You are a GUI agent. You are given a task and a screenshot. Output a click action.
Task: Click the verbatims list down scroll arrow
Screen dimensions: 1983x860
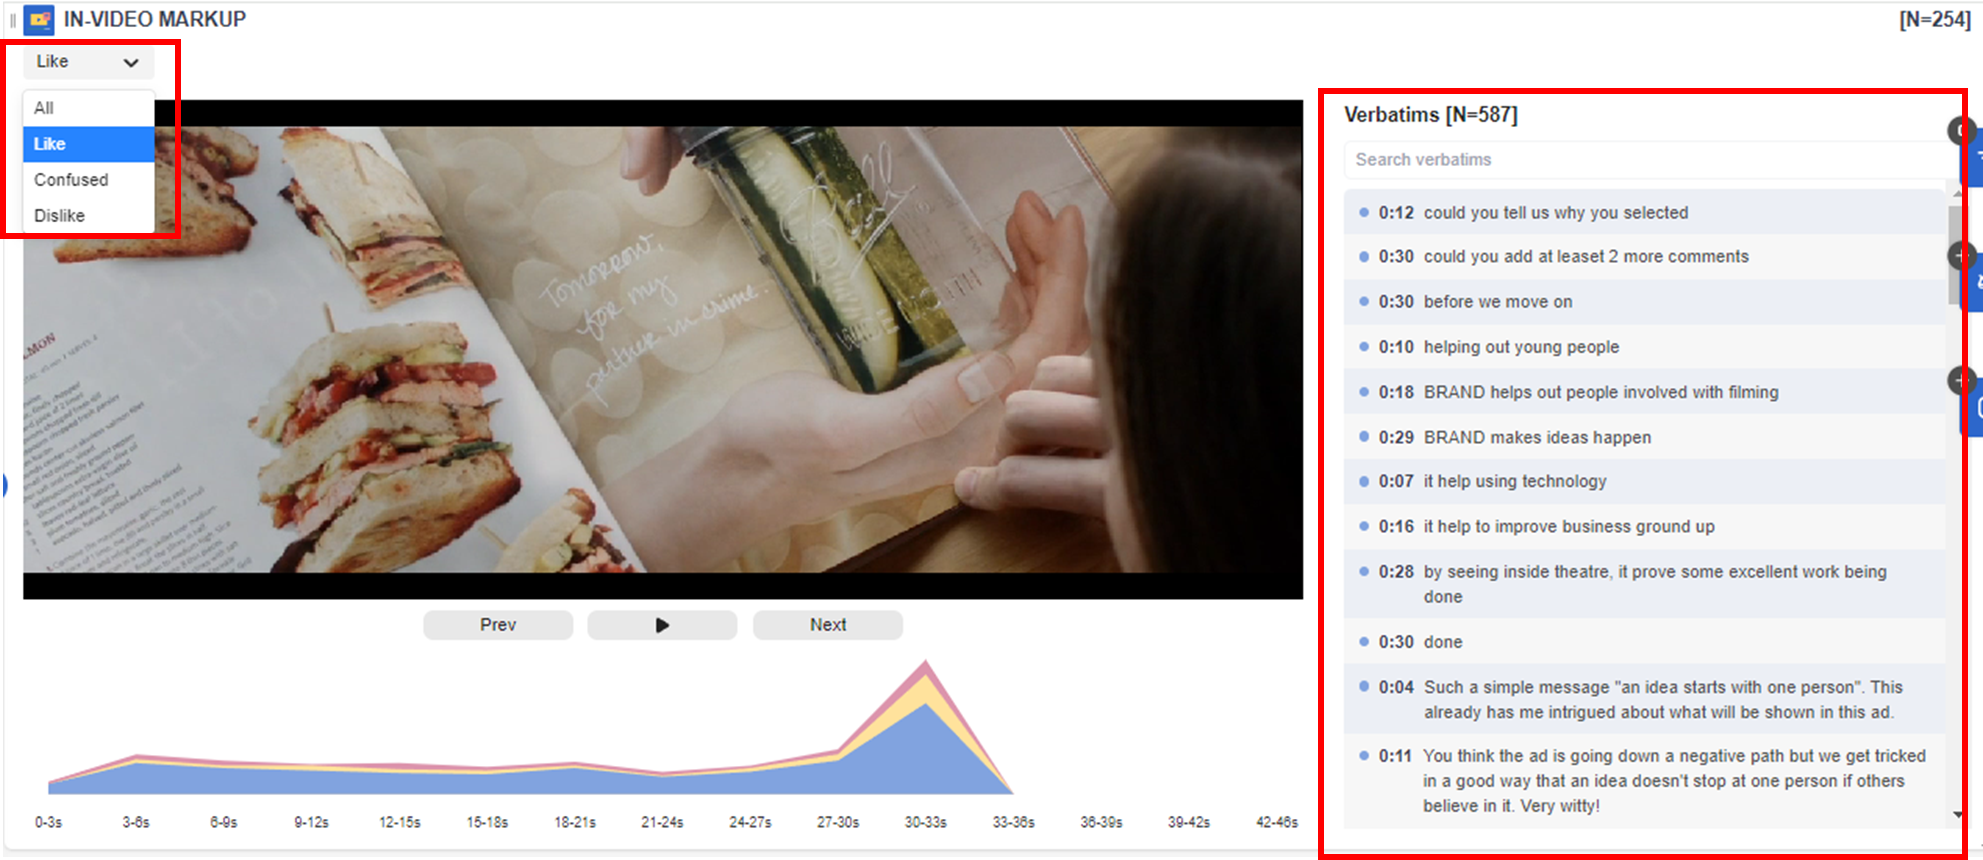point(1958,816)
